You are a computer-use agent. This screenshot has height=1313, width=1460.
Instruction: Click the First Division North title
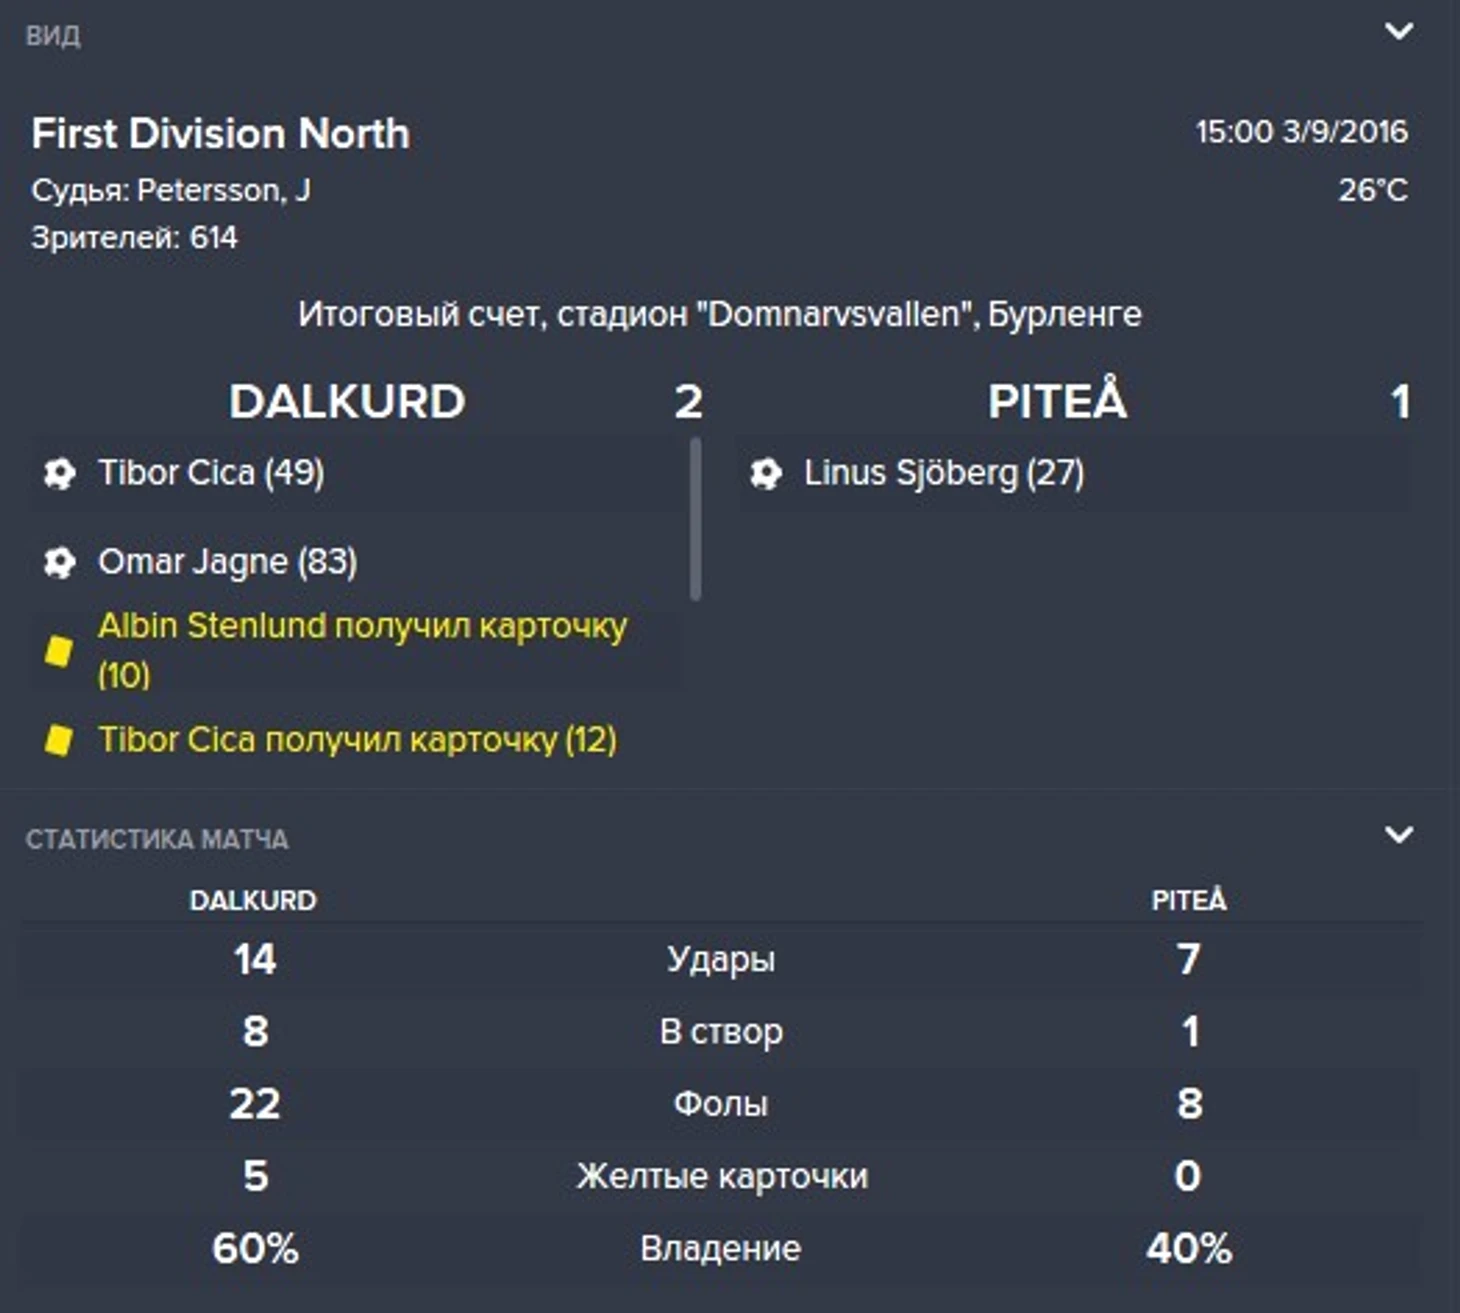220,134
